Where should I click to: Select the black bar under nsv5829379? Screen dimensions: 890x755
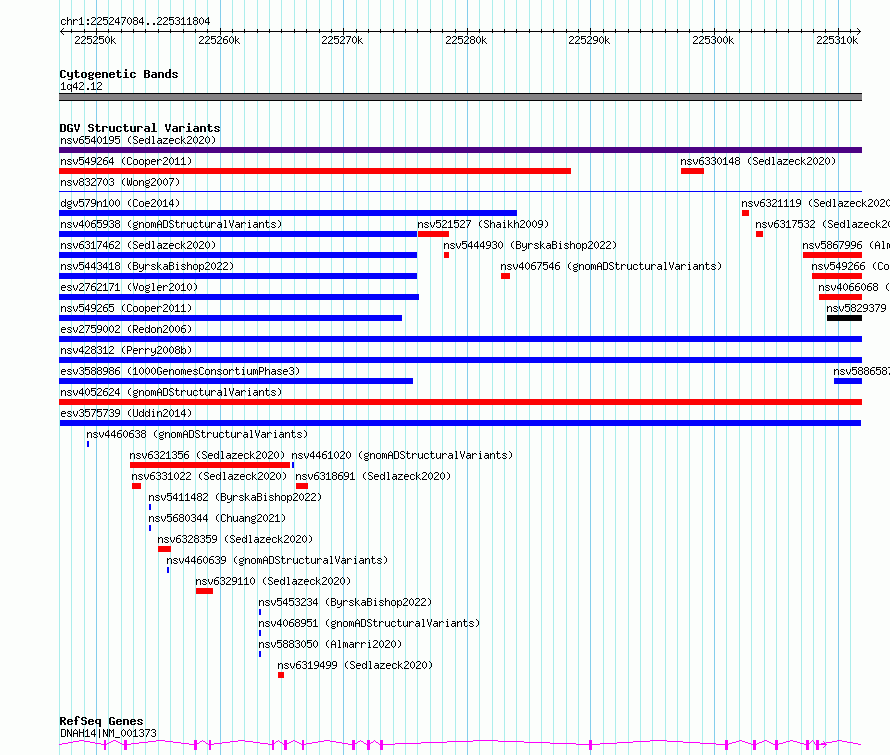(845, 318)
